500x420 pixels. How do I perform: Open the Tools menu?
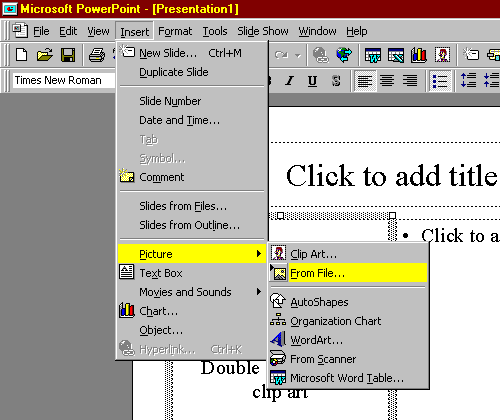tap(215, 31)
